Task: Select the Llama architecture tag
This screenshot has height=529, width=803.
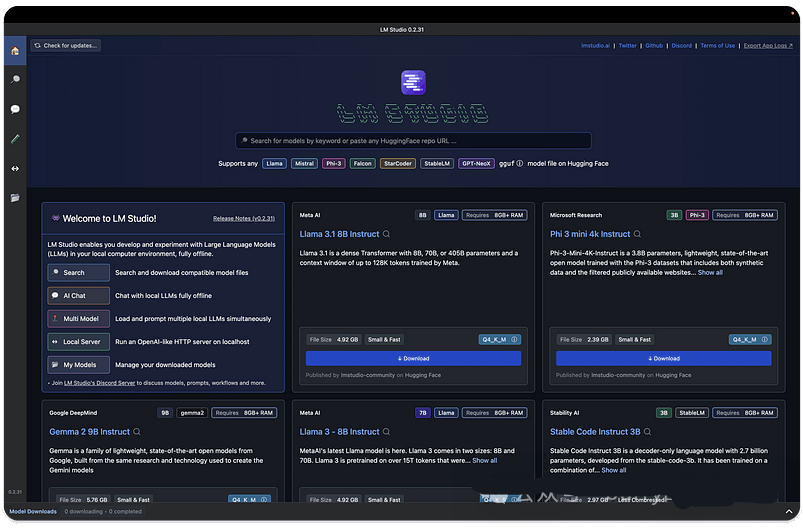Action: (274, 163)
